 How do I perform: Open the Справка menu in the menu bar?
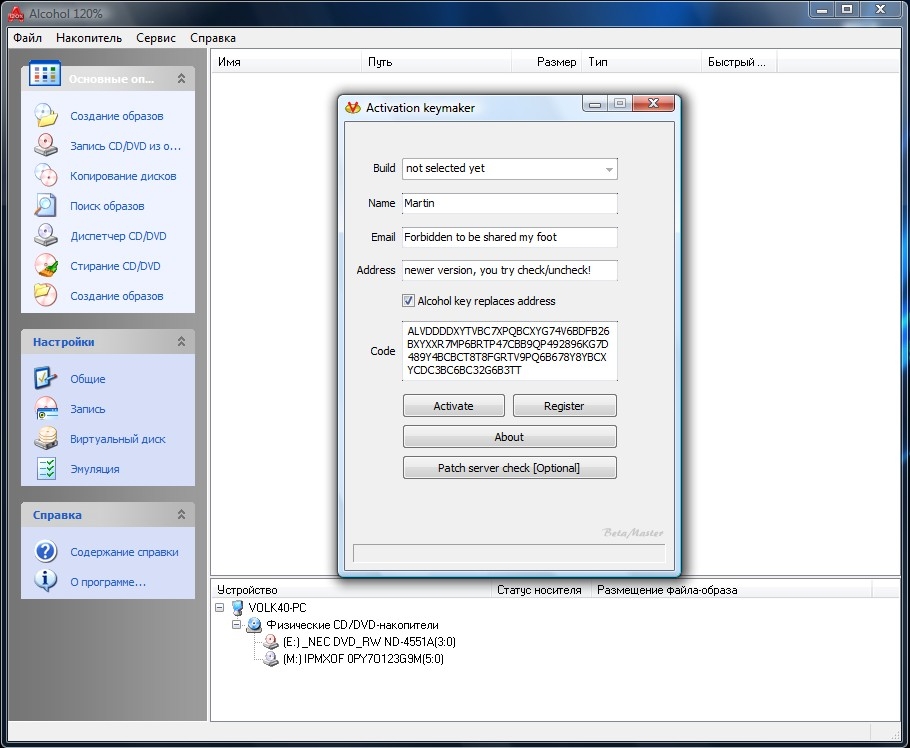click(212, 38)
